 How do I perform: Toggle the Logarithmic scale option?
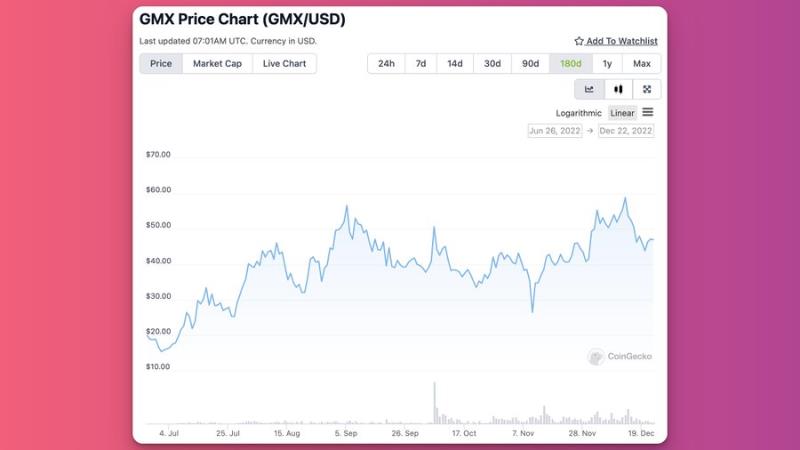tap(579, 113)
